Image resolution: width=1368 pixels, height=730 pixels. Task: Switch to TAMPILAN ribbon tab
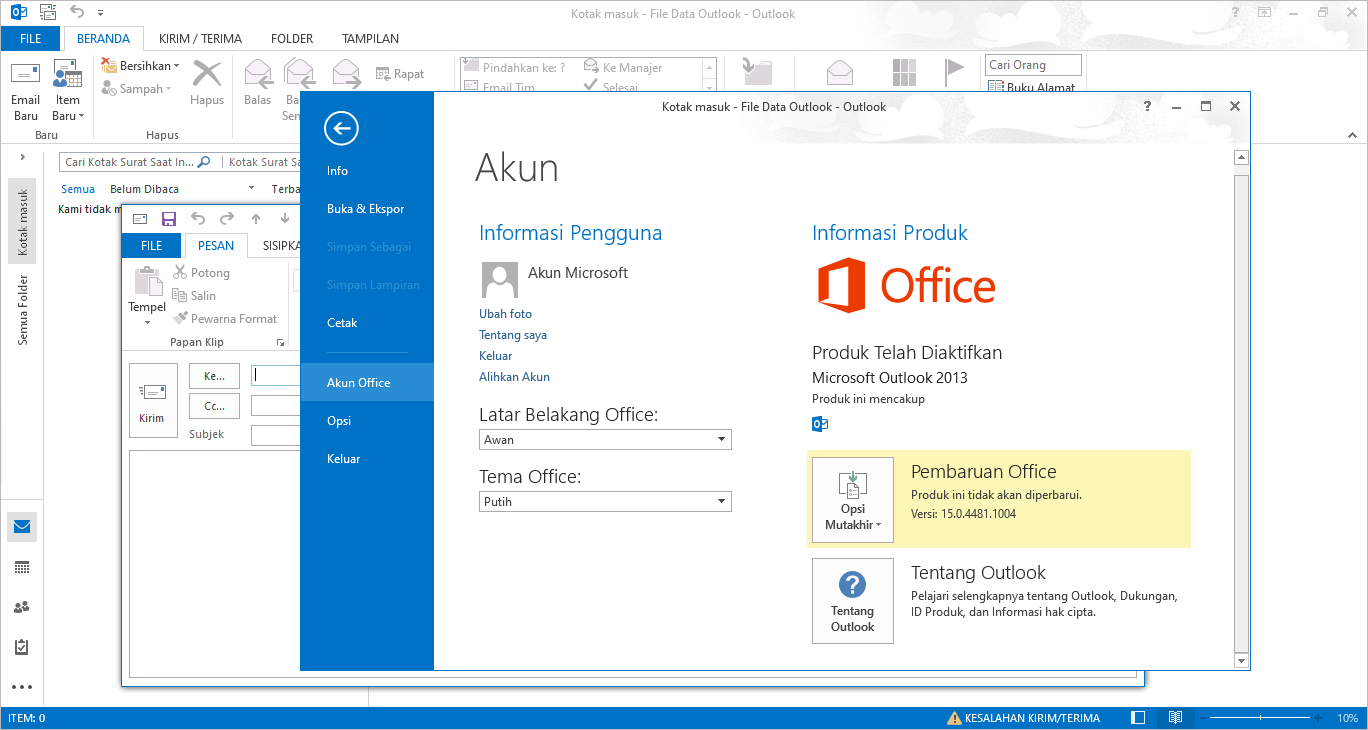(x=370, y=39)
